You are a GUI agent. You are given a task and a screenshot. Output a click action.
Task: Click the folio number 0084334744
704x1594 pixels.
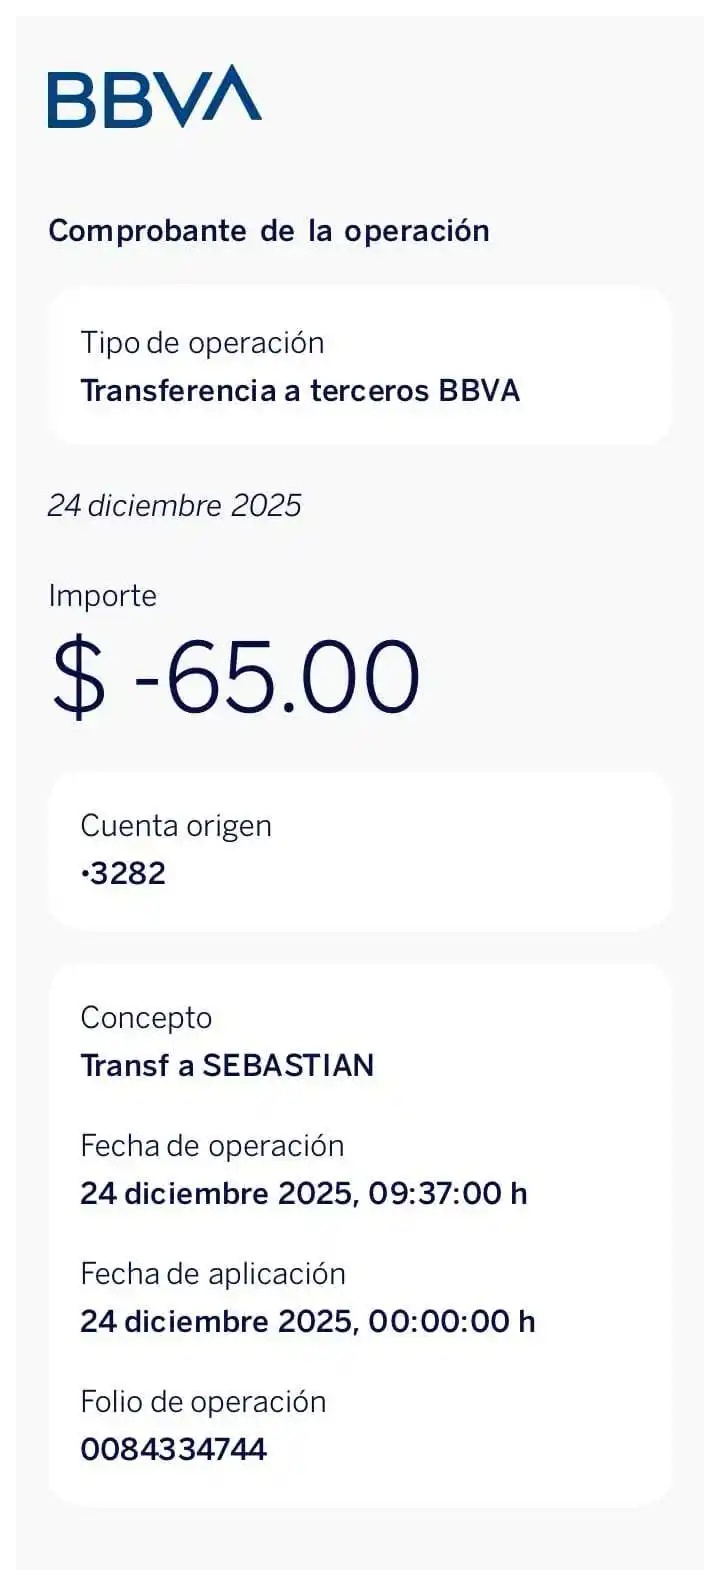[173, 1450]
